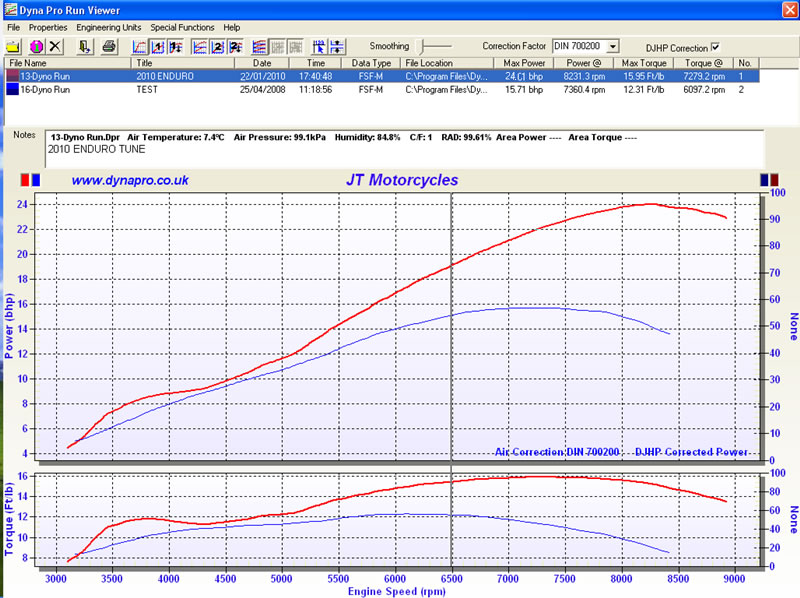Click the Time column header
This screenshot has height=598, width=800.
[x=315, y=63]
